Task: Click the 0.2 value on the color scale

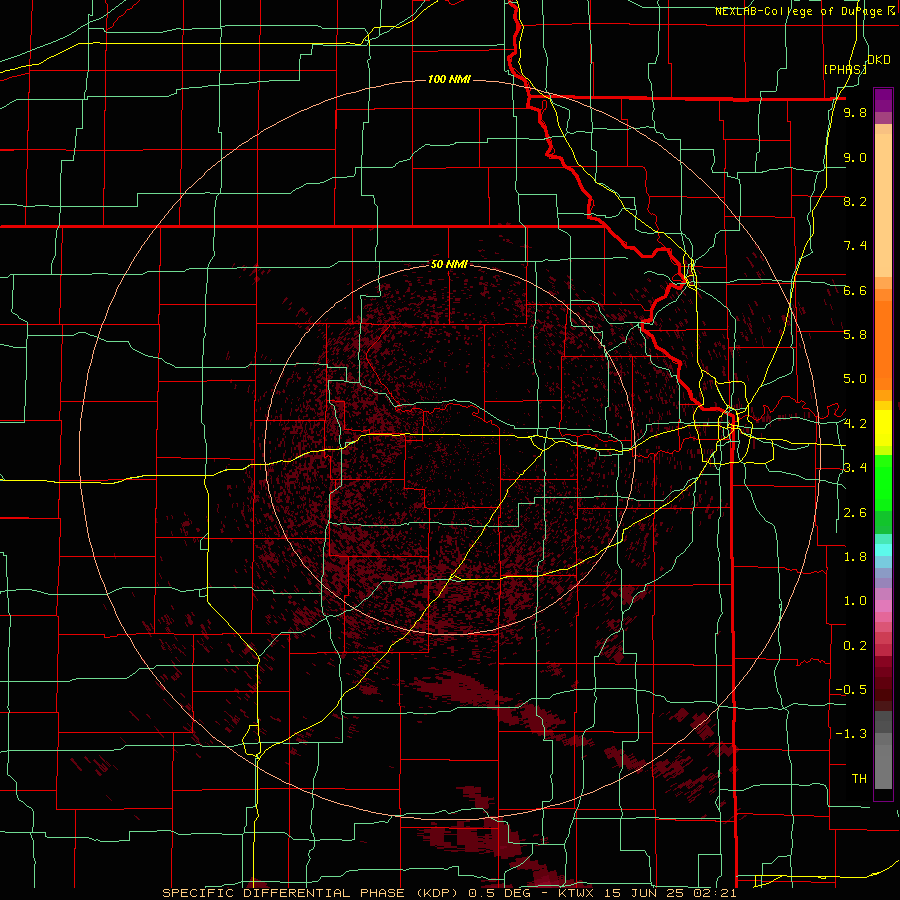Action: 855,646
